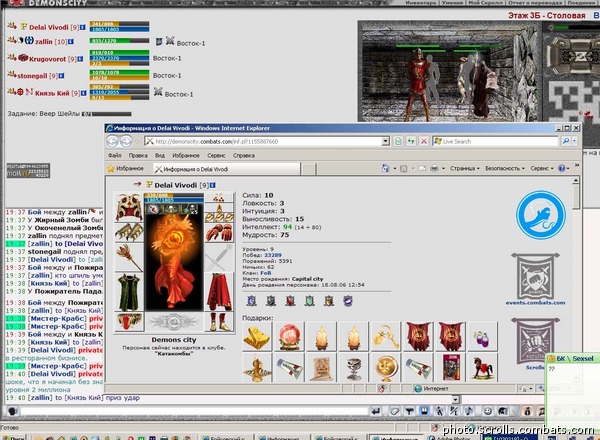The width and height of the screenshot is (600, 440).
Task: Click the 23289 wins link
Action: click(273, 255)
